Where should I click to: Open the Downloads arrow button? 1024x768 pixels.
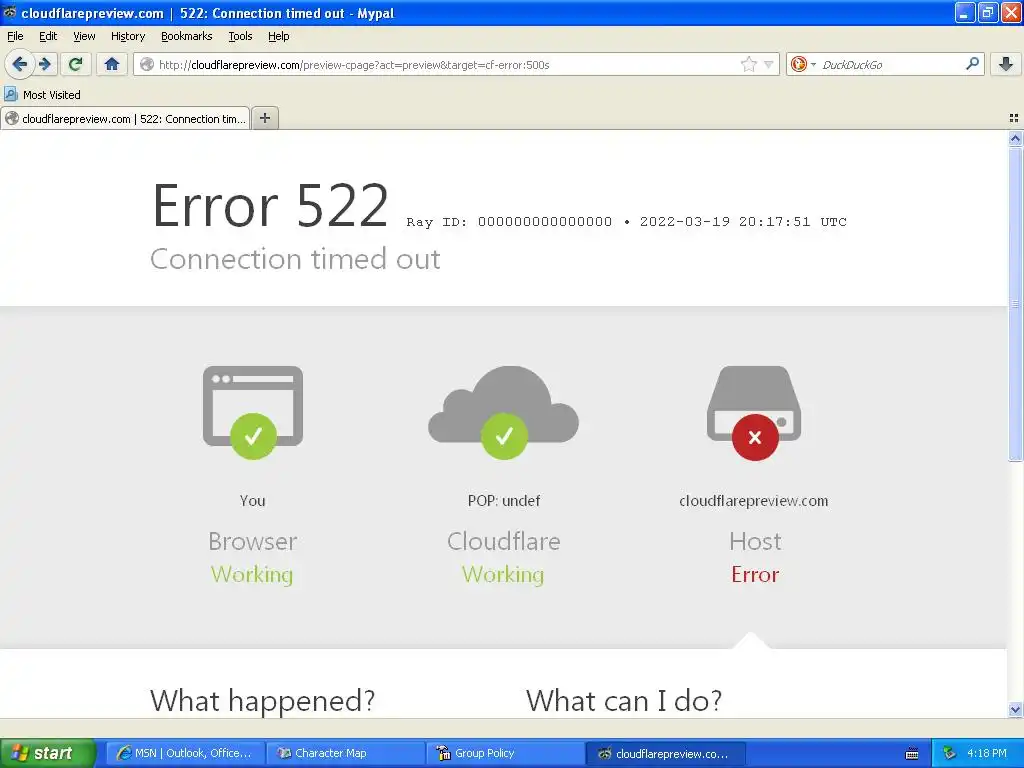pos(1006,64)
